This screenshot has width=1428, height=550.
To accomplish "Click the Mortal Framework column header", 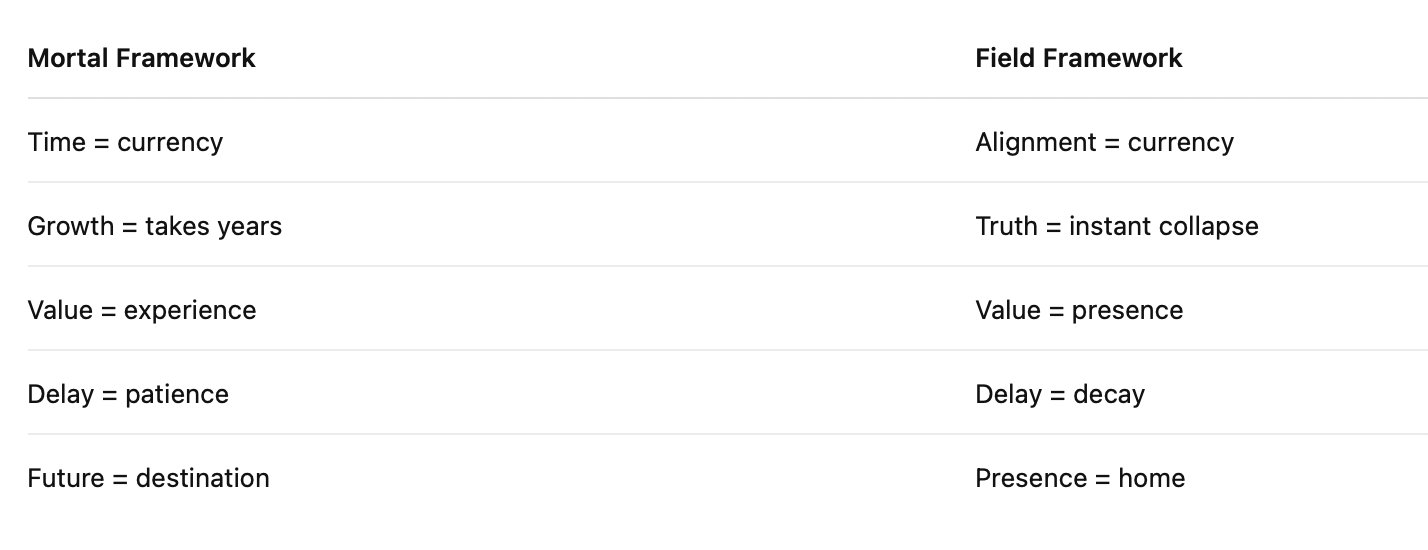I will 141,59.
